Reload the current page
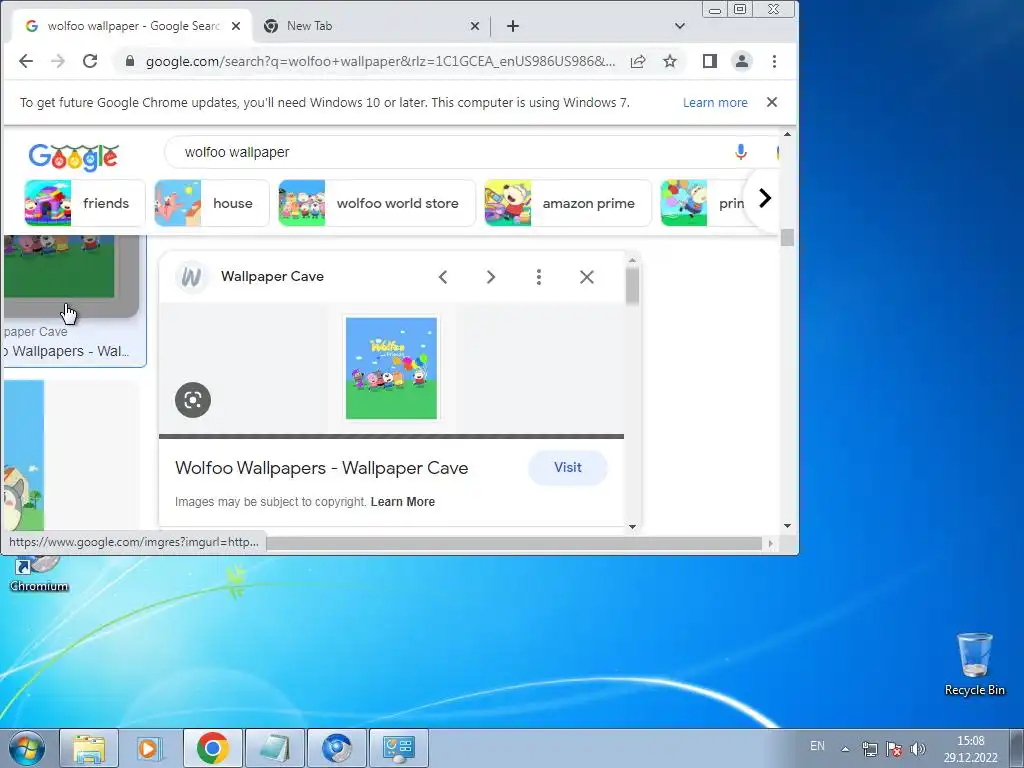Screen dimensions: 1024x768 90,61
